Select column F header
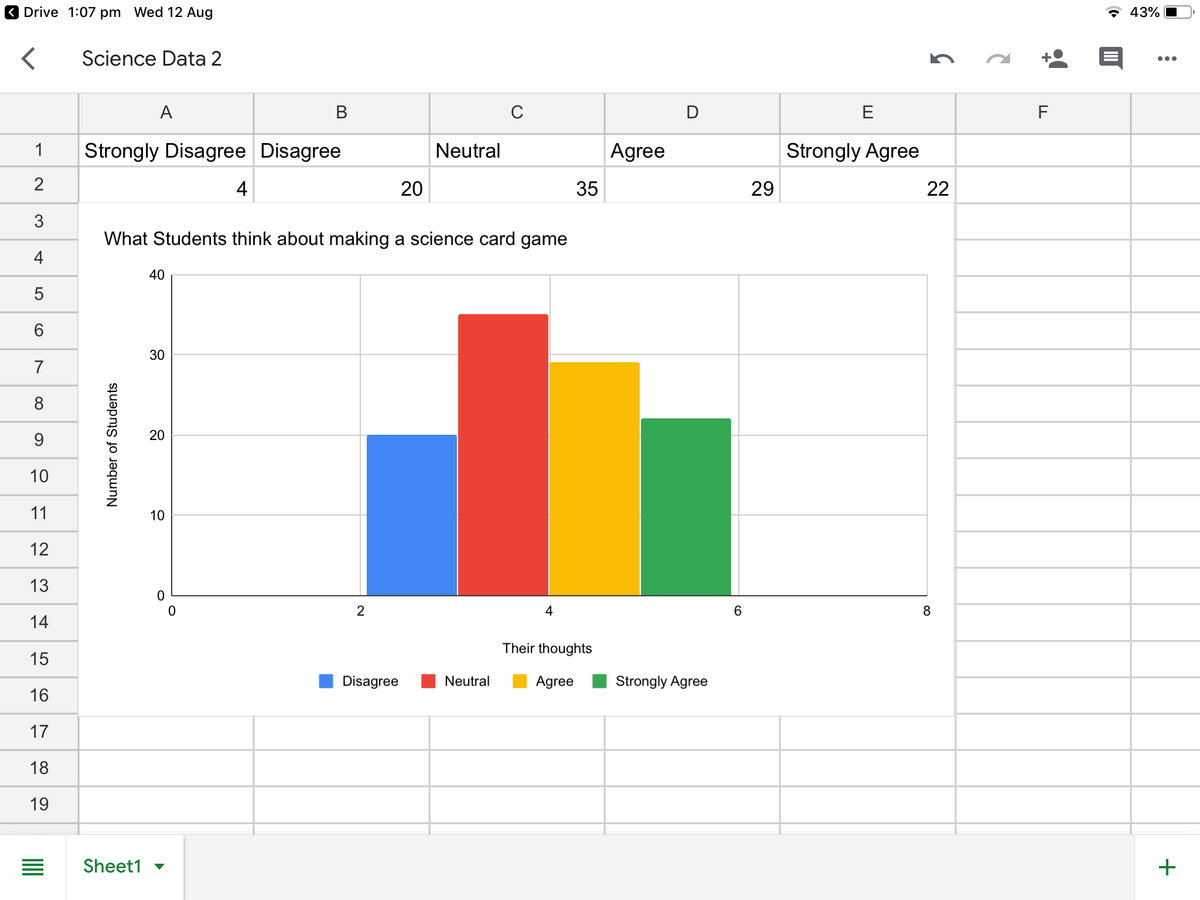 (x=1042, y=112)
